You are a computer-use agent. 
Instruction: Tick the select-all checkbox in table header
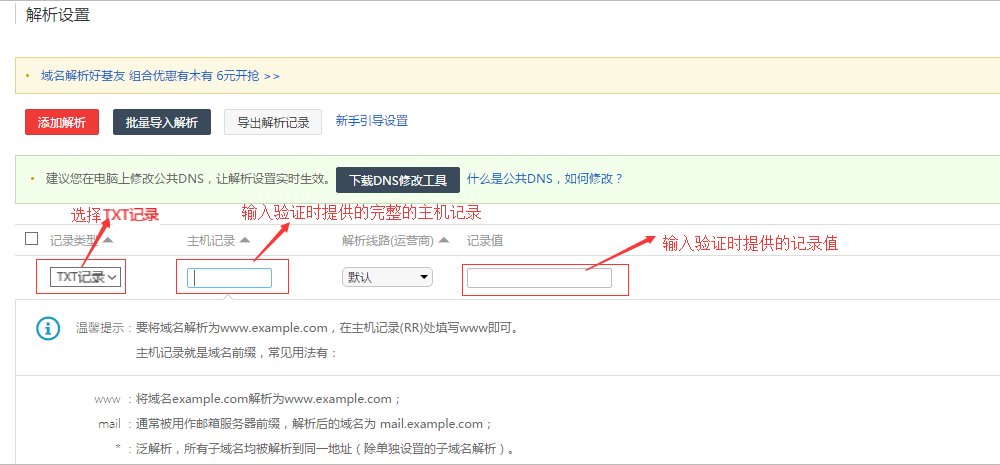(32, 239)
